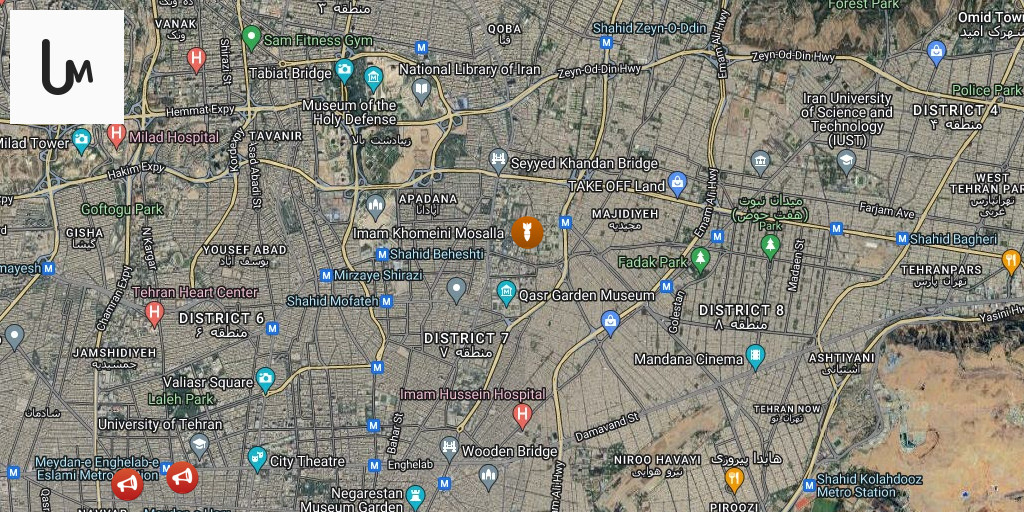1024x512 pixels.
Task: Select the Valiasr Square camera marker
Action: point(264,380)
